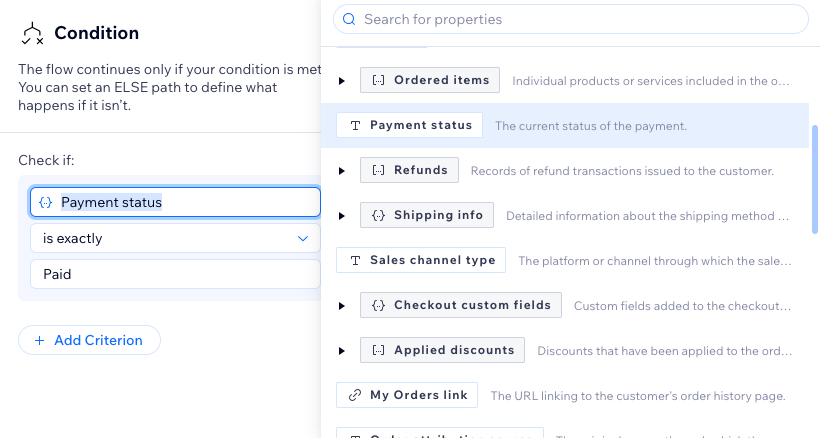Click the link icon on My Orders link chip

click(355, 395)
